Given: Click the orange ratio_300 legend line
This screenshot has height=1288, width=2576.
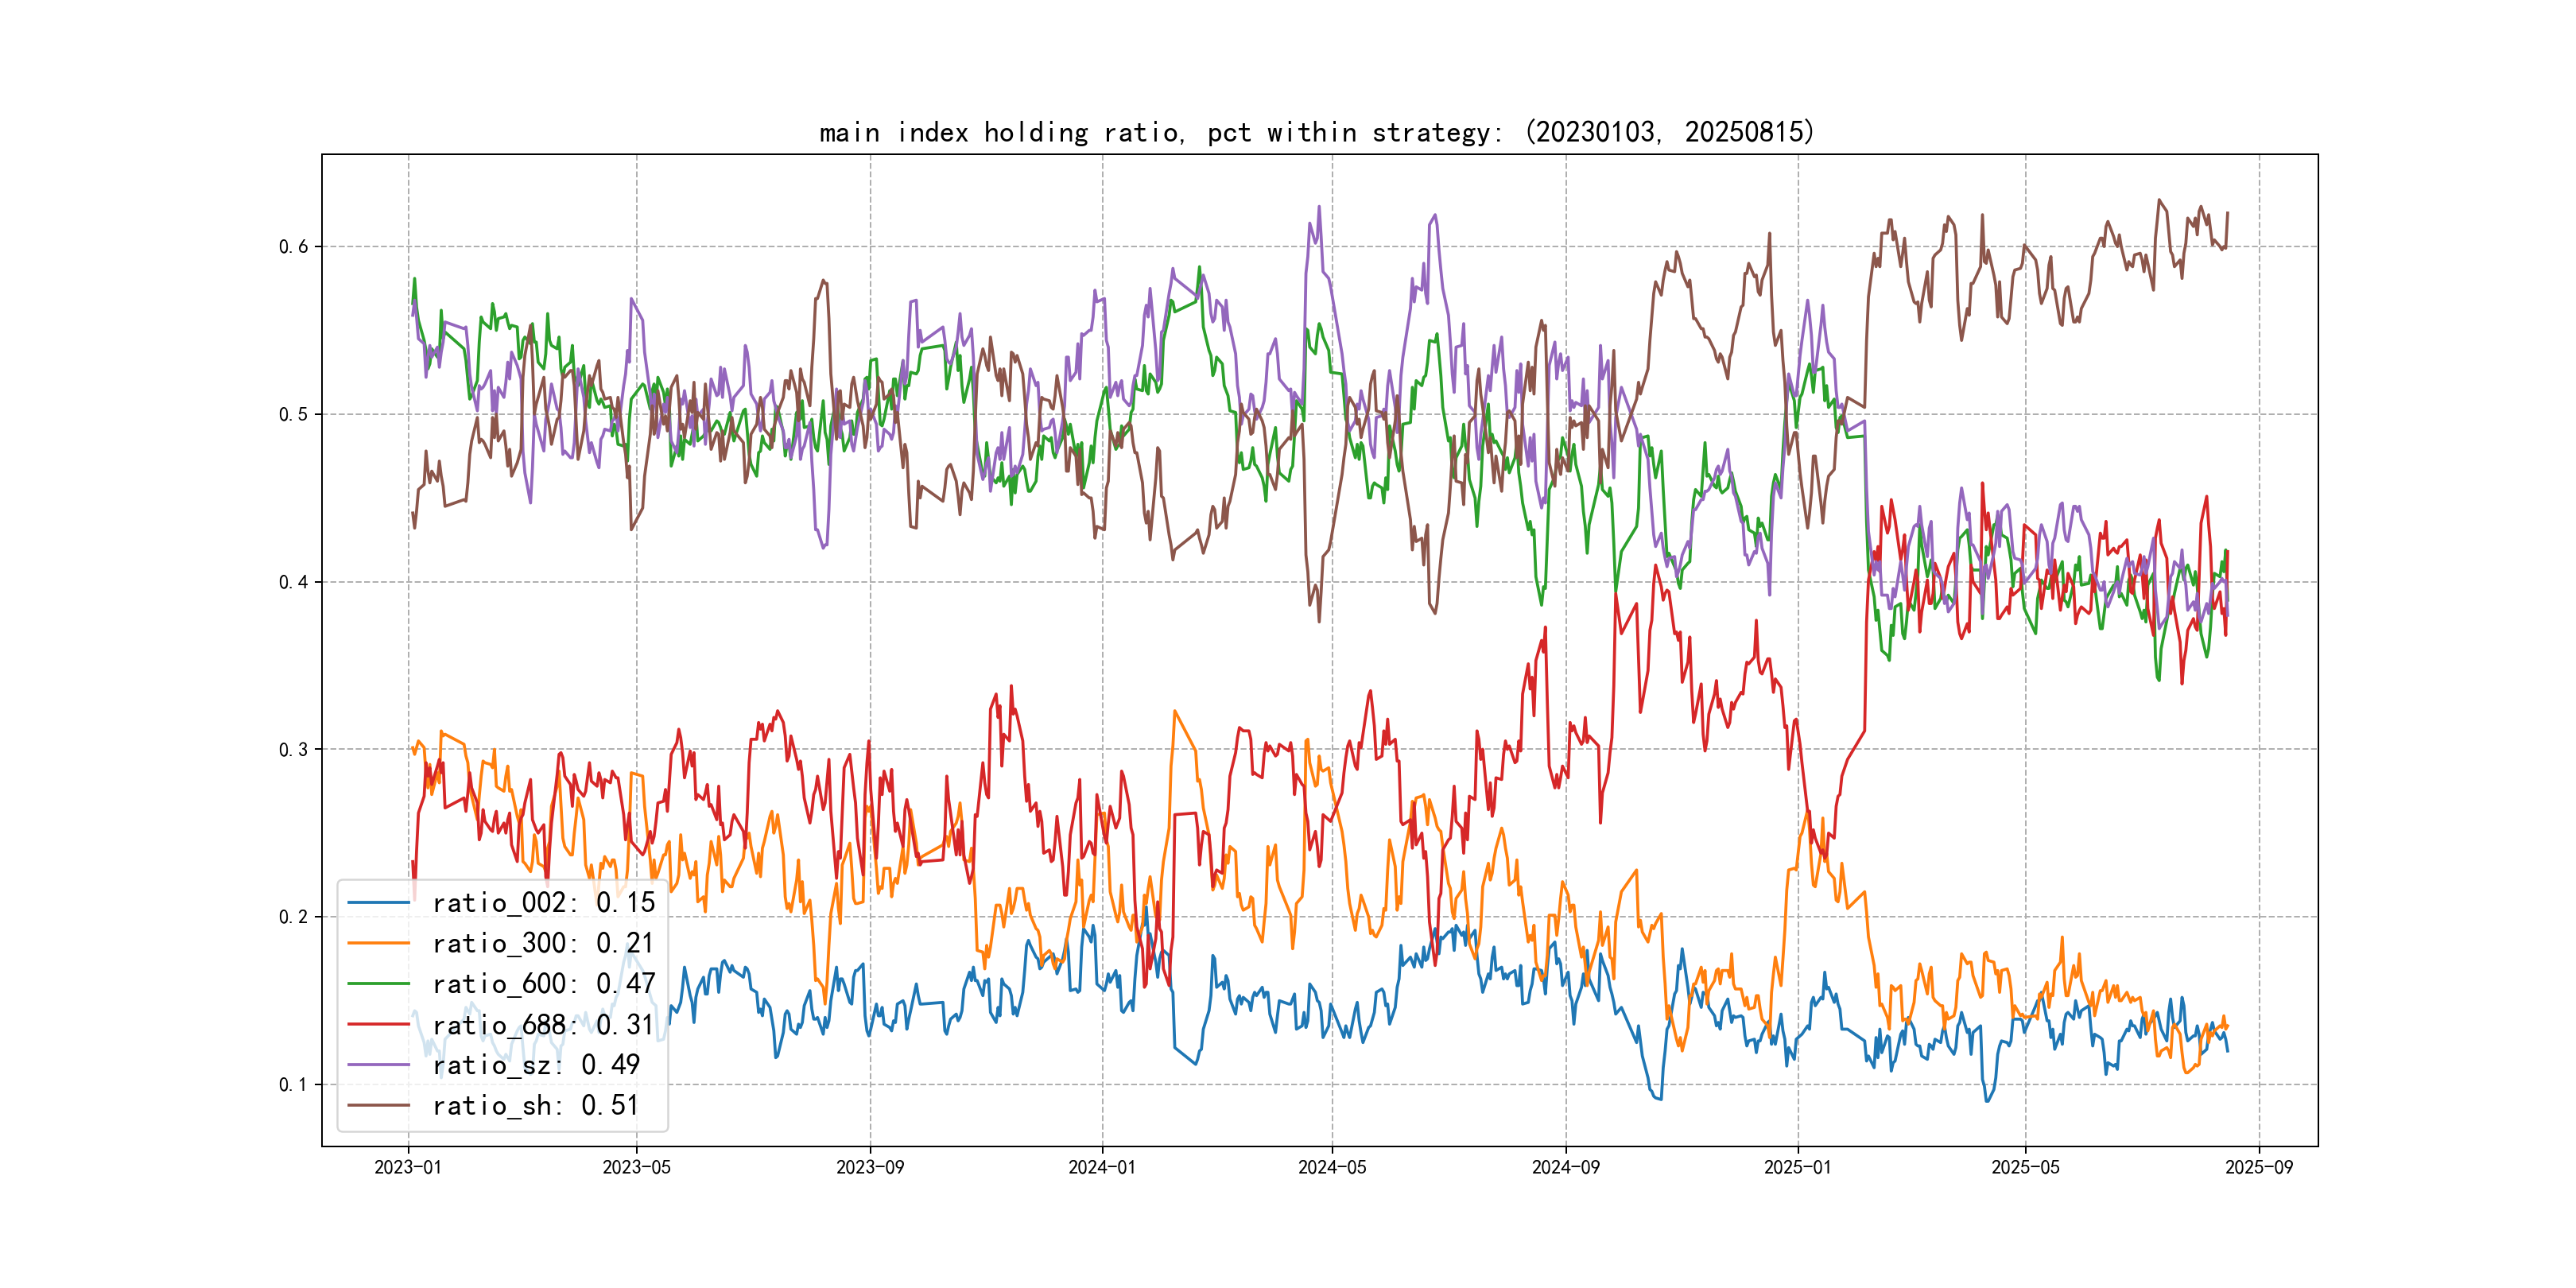Looking at the screenshot, I should pos(378,943).
